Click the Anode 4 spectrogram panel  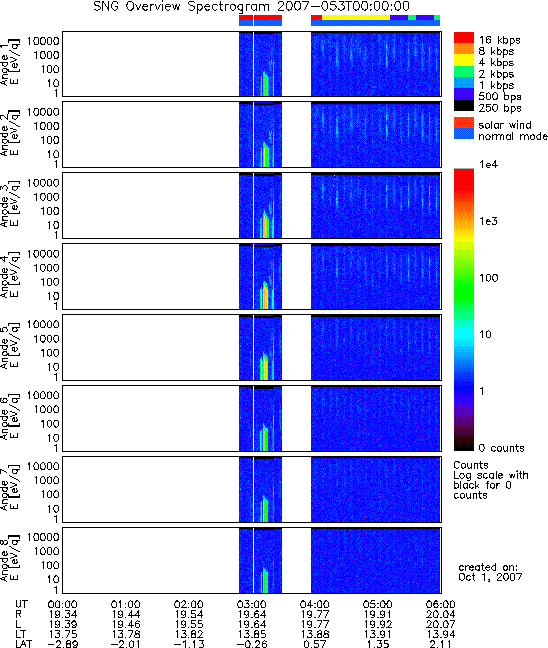tap(252, 276)
